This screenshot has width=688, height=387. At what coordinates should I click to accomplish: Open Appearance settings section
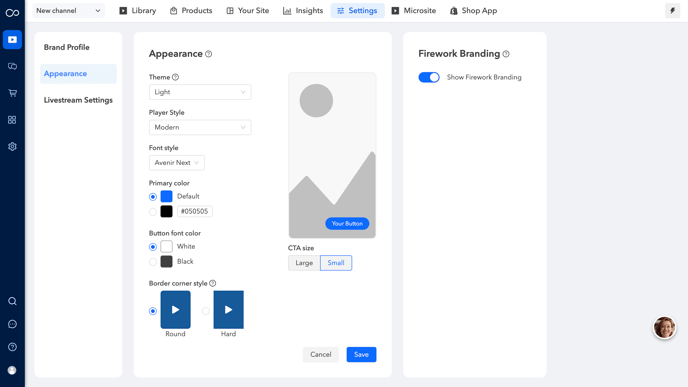[78, 74]
